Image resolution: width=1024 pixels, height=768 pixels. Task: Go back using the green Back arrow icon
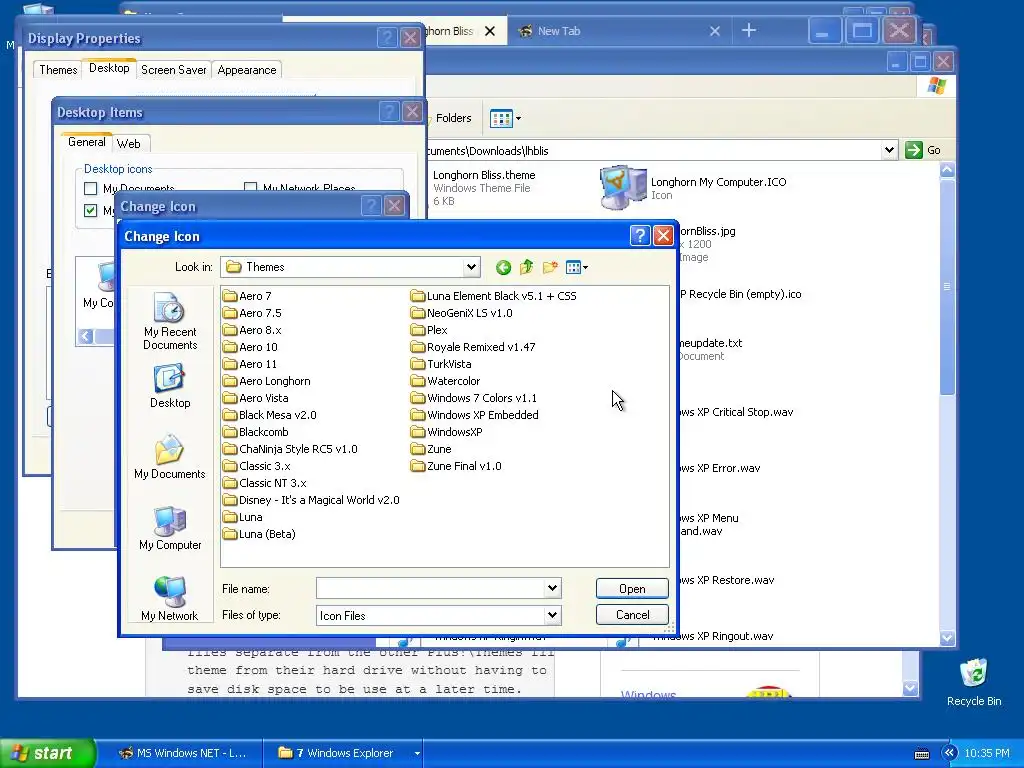[x=503, y=267]
